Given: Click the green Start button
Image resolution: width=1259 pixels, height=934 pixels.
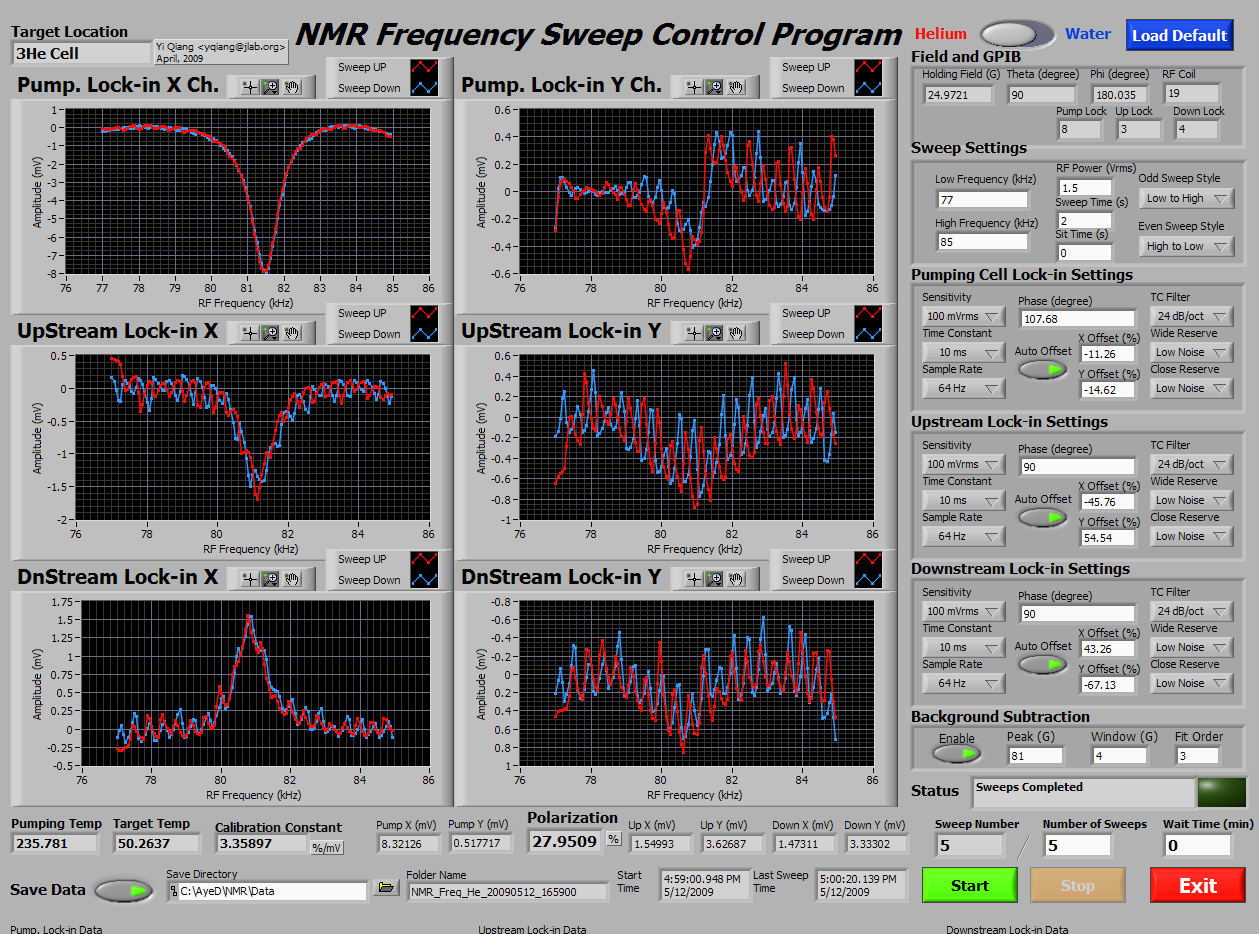Looking at the screenshot, I should [969, 885].
